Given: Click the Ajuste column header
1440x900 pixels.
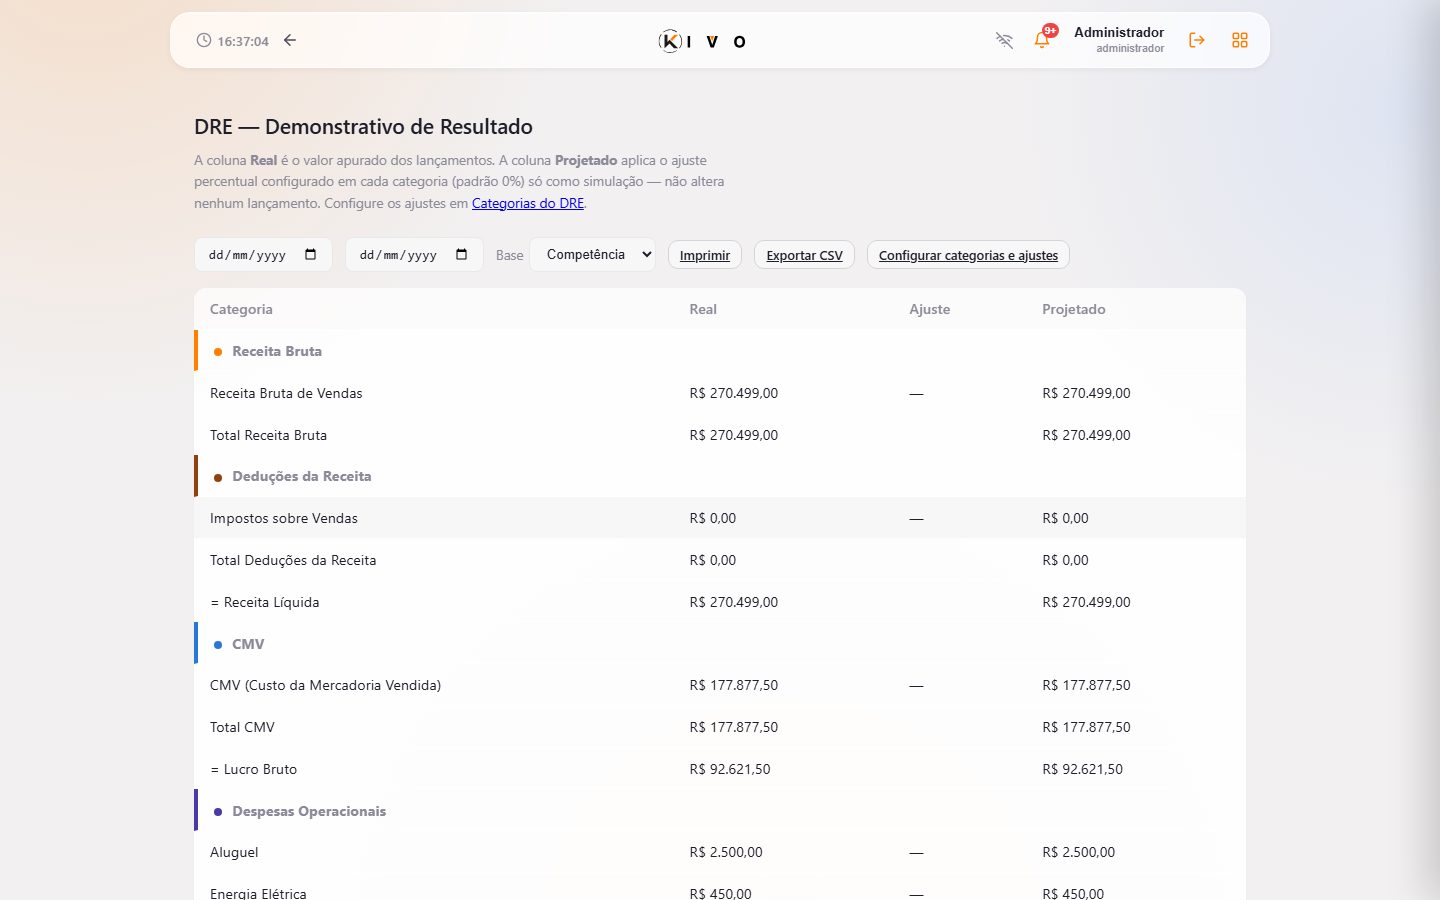Looking at the screenshot, I should coord(930,309).
